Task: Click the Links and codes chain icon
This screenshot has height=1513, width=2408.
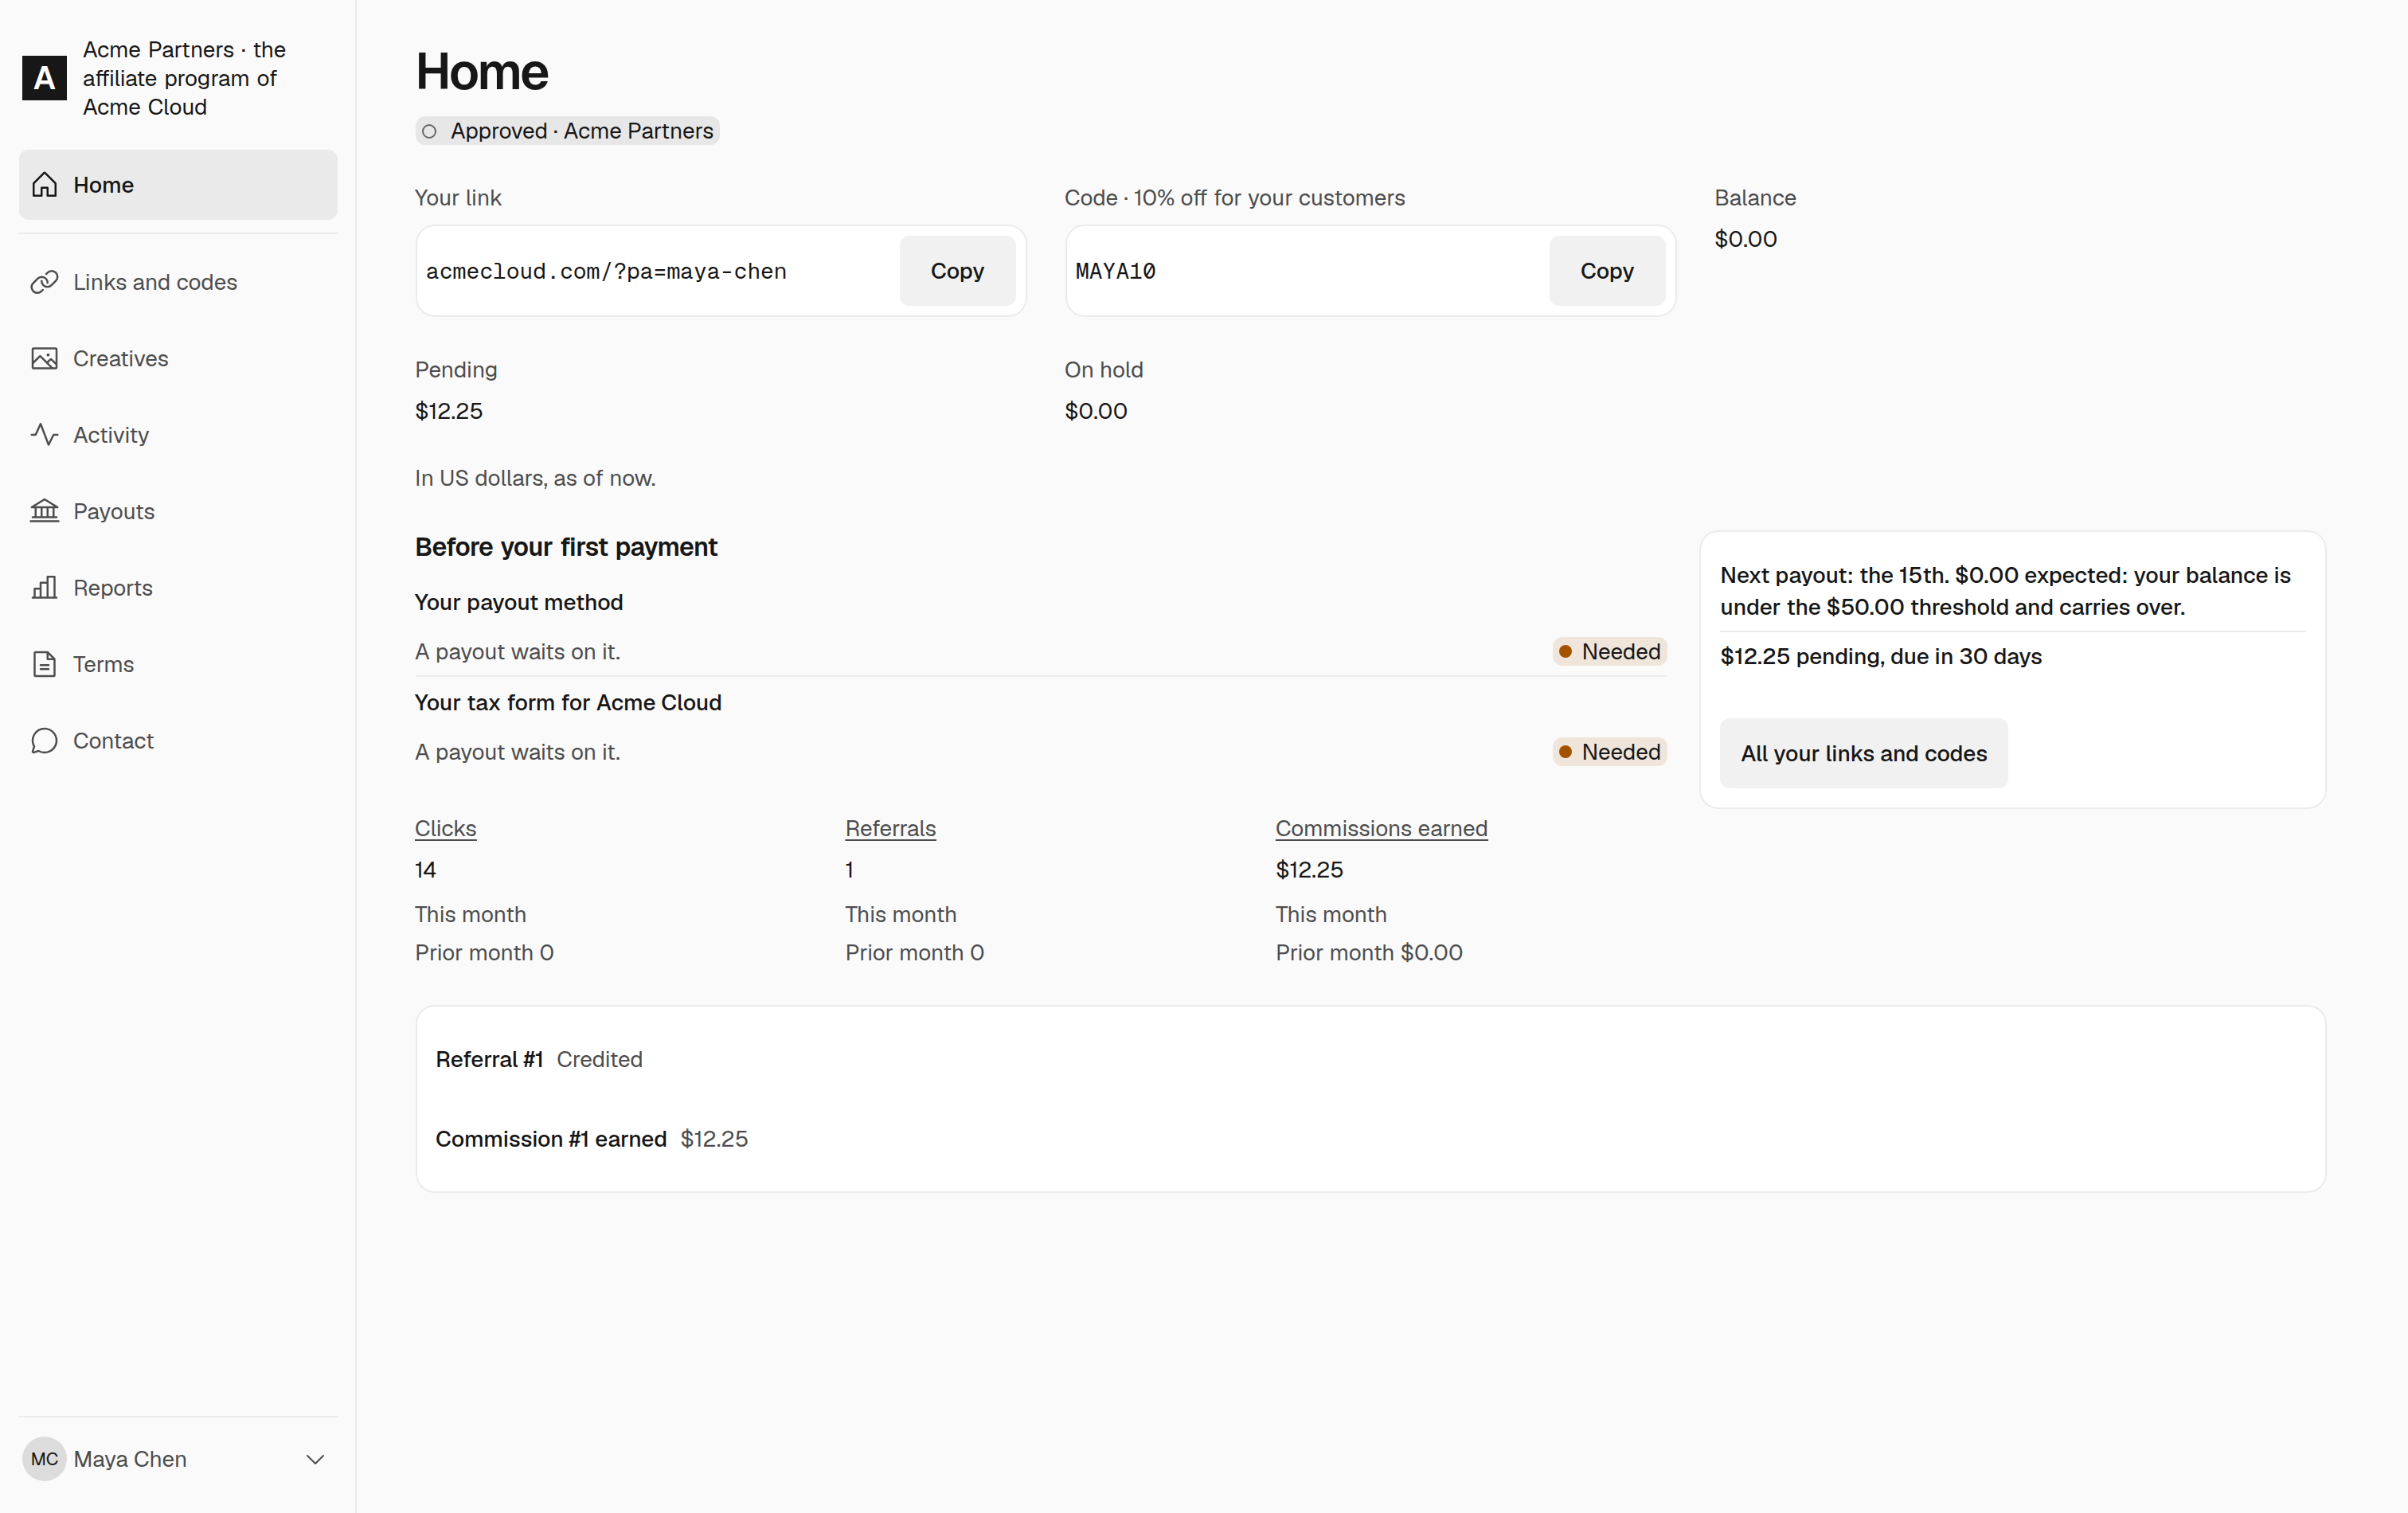Action: 44,282
